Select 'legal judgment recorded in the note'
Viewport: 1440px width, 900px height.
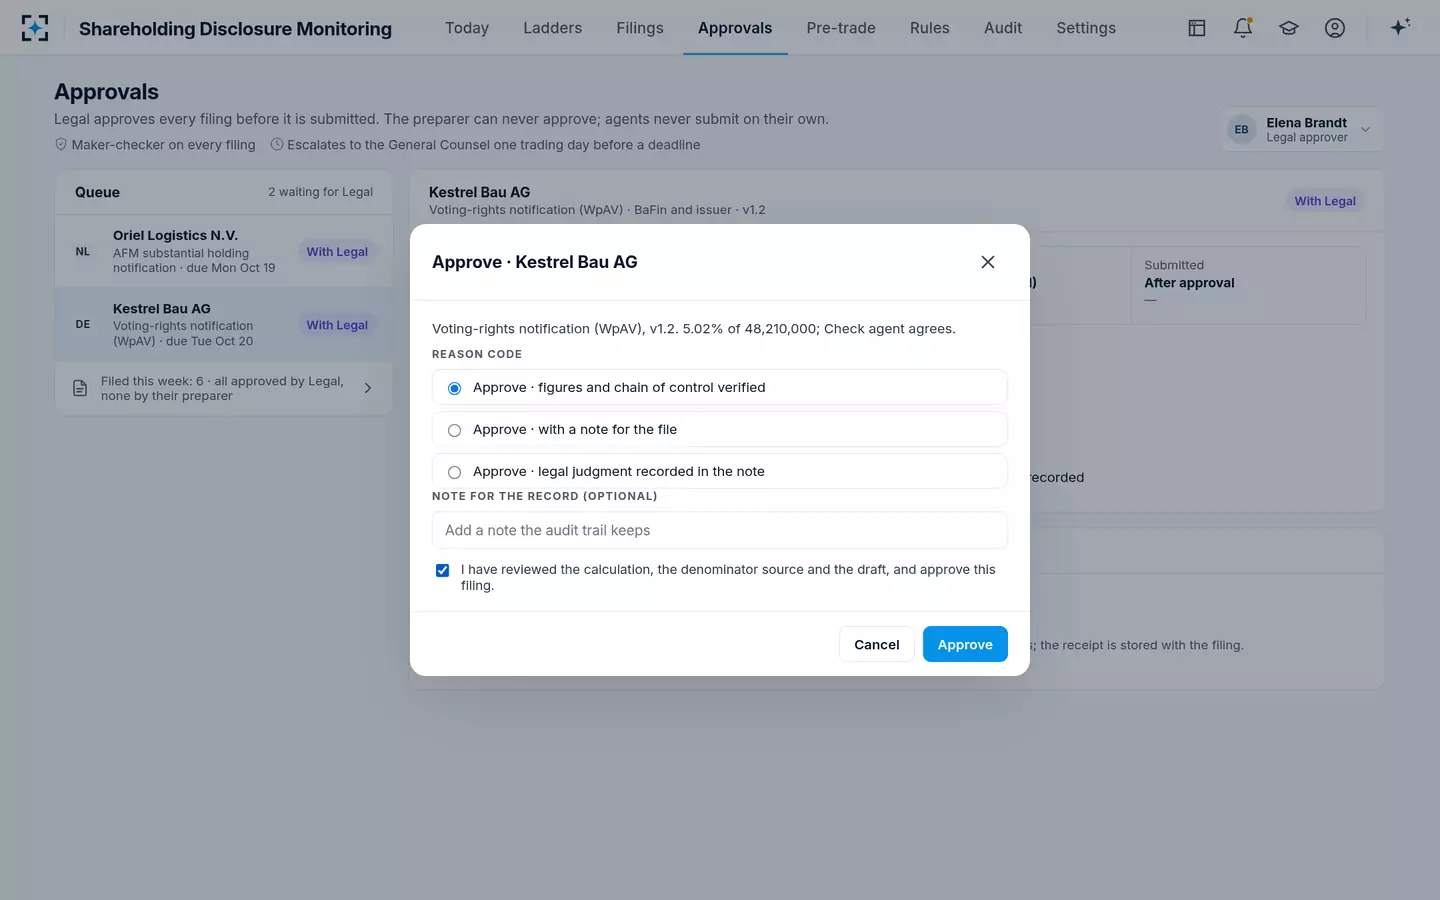tap(719, 472)
